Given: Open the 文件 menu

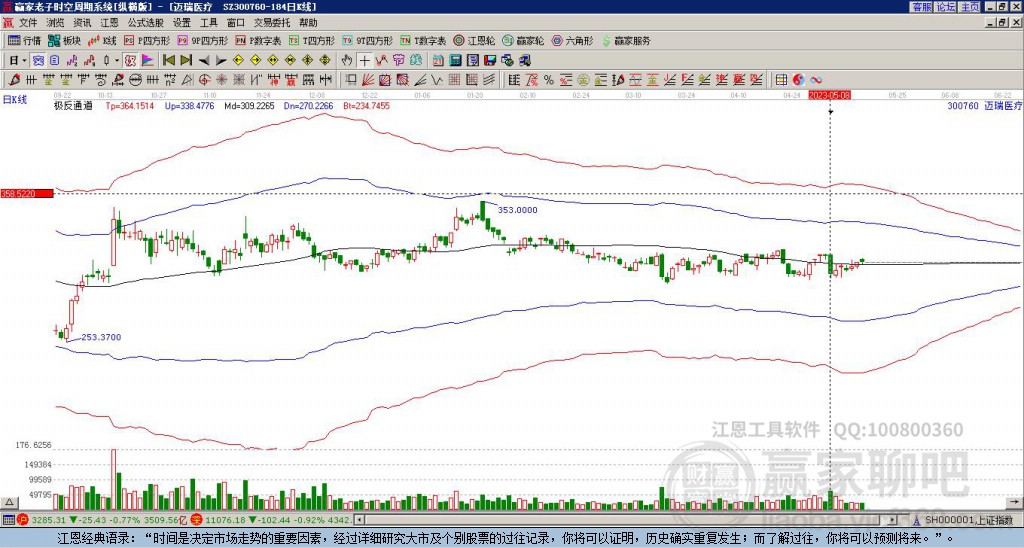Looking at the screenshot, I should pos(28,23).
